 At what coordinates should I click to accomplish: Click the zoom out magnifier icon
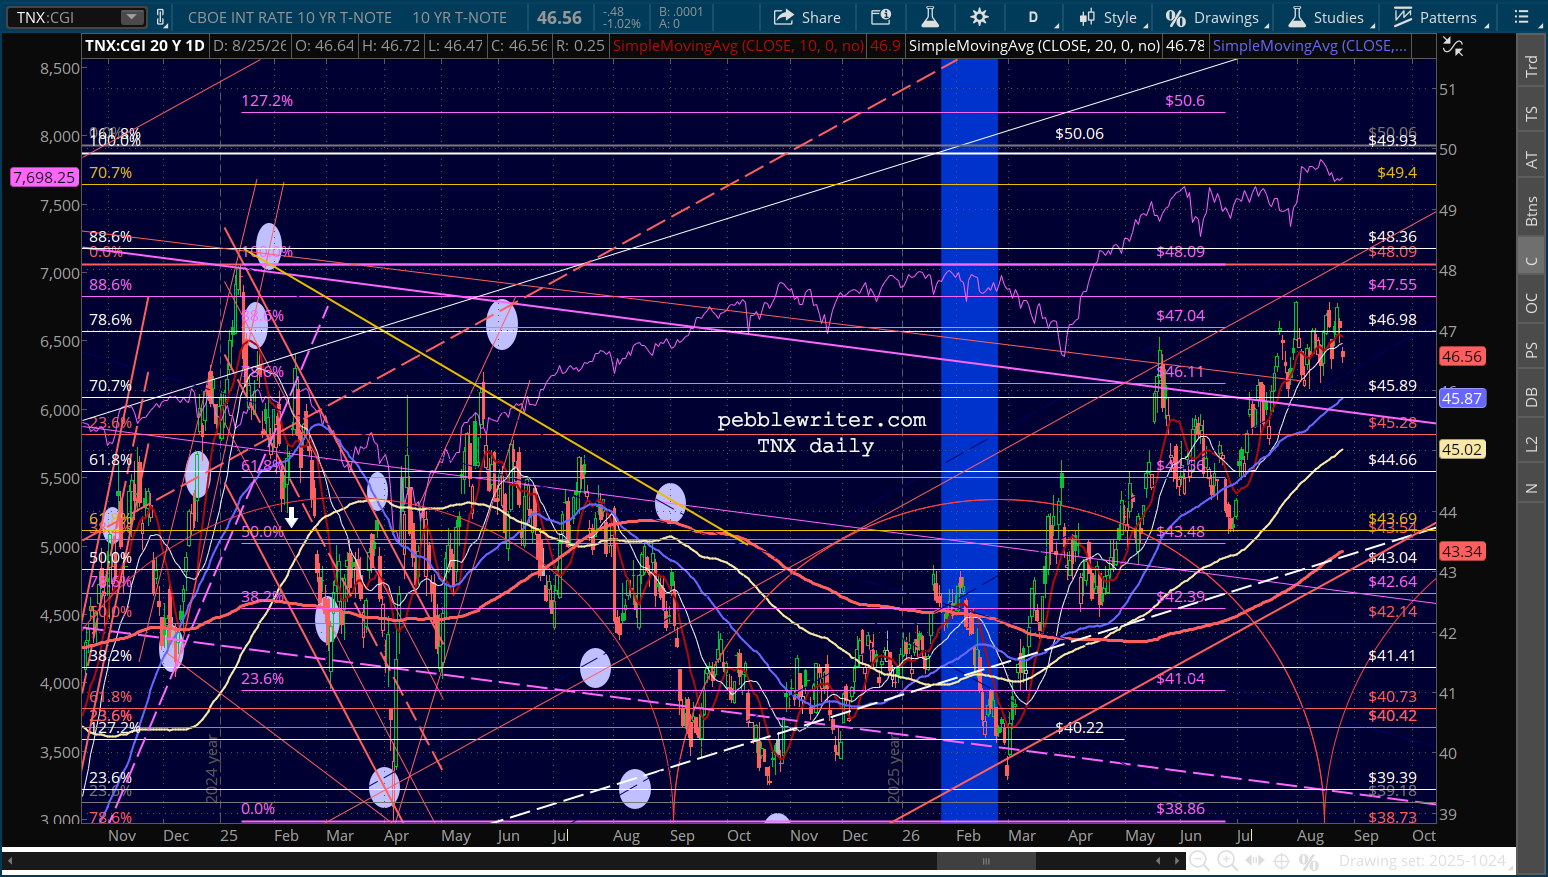[1200, 861]
